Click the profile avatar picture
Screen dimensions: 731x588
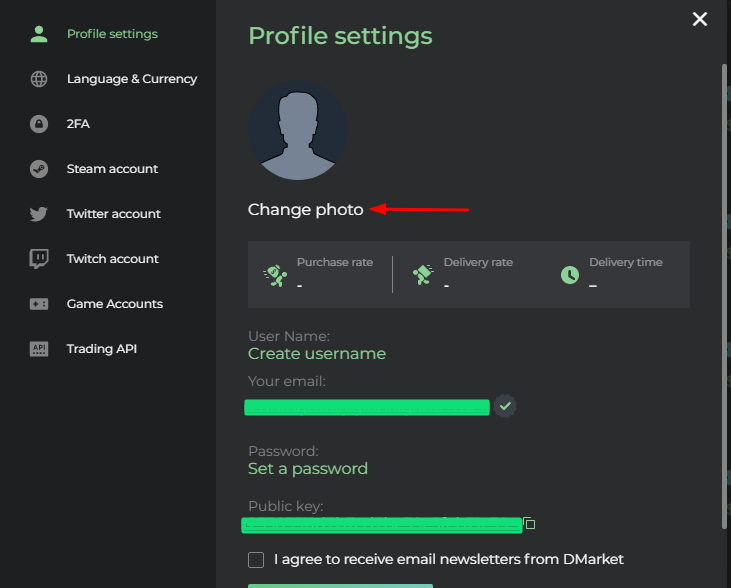[x=298, y=130]
